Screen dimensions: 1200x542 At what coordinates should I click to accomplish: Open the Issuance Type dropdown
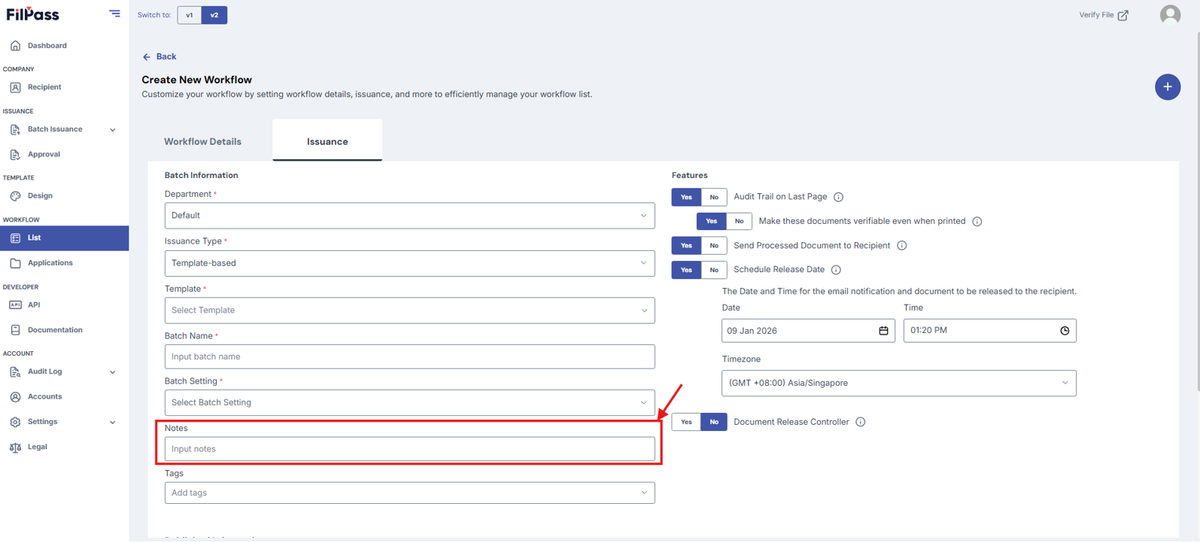tap(410, 263)
